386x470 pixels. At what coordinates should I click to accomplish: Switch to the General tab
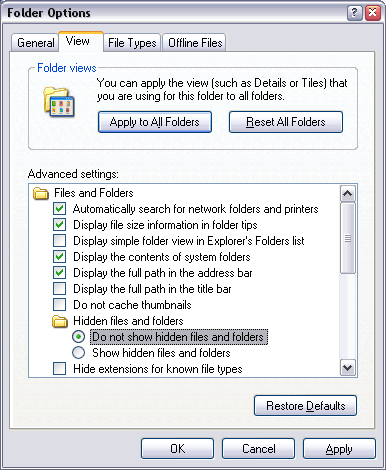click(35, 43)
